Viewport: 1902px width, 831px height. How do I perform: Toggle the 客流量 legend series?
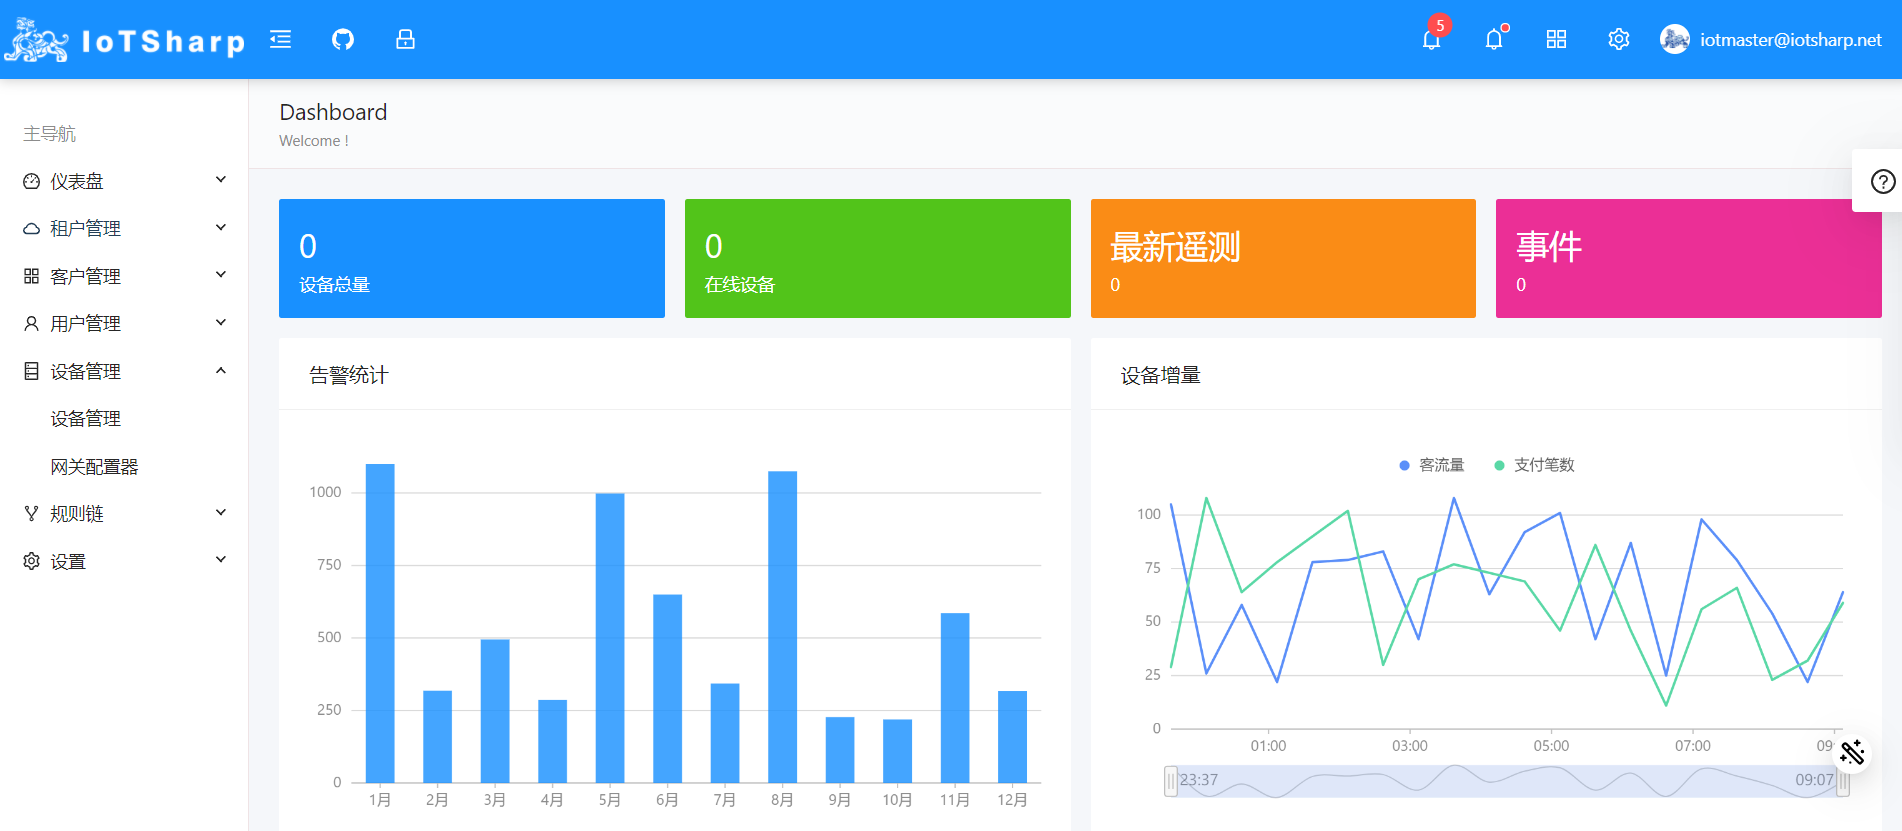[1431, 465]
